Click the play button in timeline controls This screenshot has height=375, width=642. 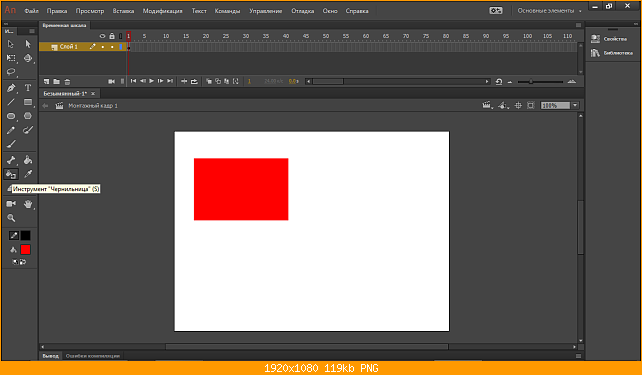151,81
